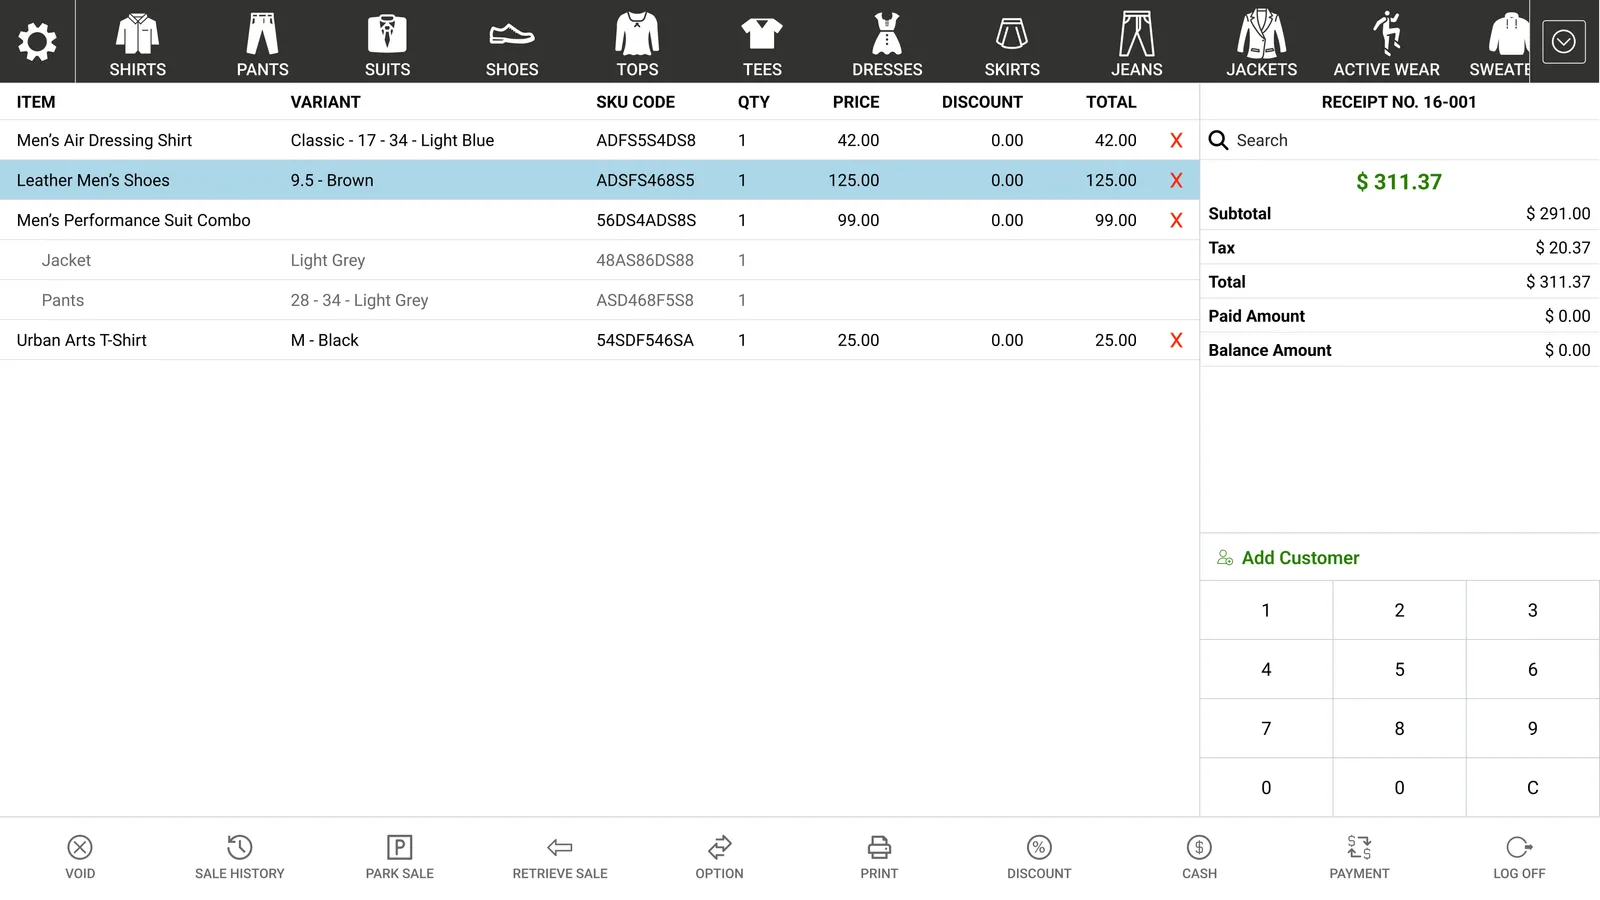Screen dimensions: 1600x900
Task: Focus the receipt Search field
Action: coord(1400,140)
